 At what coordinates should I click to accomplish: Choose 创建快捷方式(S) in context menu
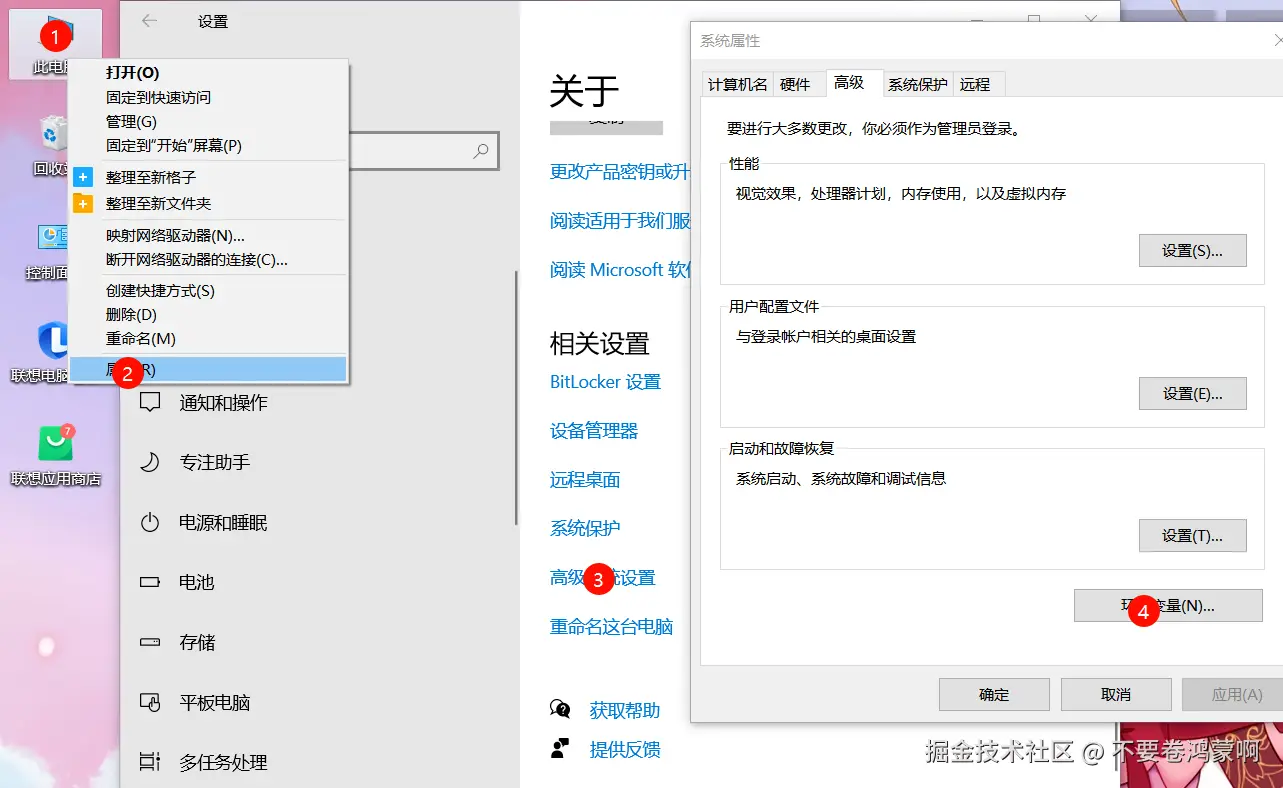pyautogui.click(x=208, y=291)
